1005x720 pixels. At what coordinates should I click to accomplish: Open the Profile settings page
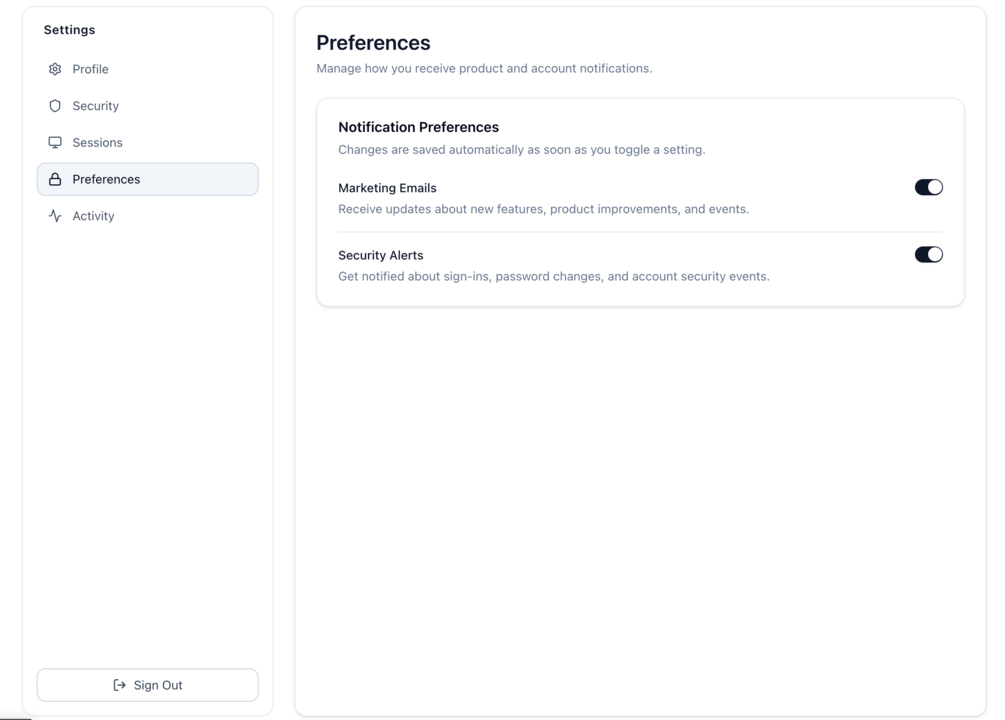click(147, 69)
